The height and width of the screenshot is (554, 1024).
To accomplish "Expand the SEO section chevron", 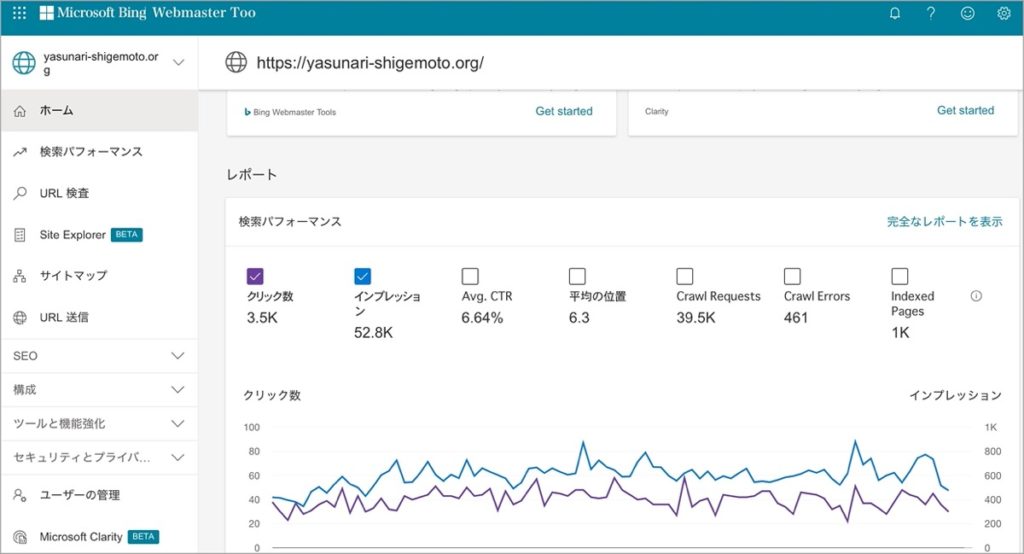I will click(178, 356).
